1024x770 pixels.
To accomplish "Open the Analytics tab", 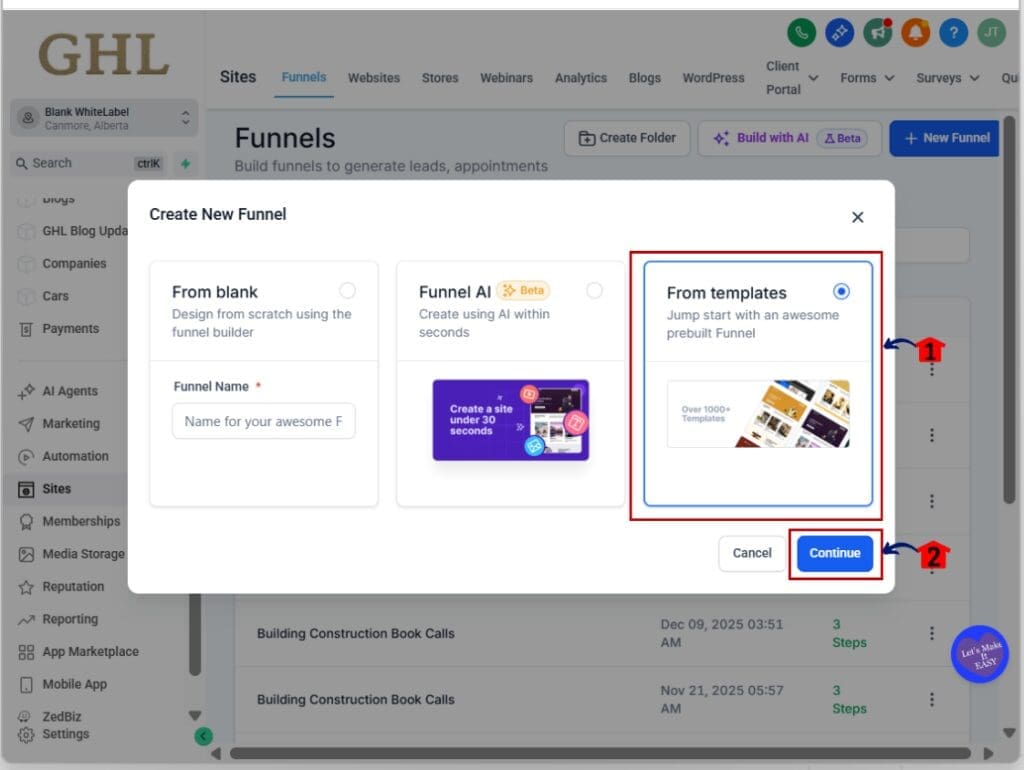I will coord(580,77).
